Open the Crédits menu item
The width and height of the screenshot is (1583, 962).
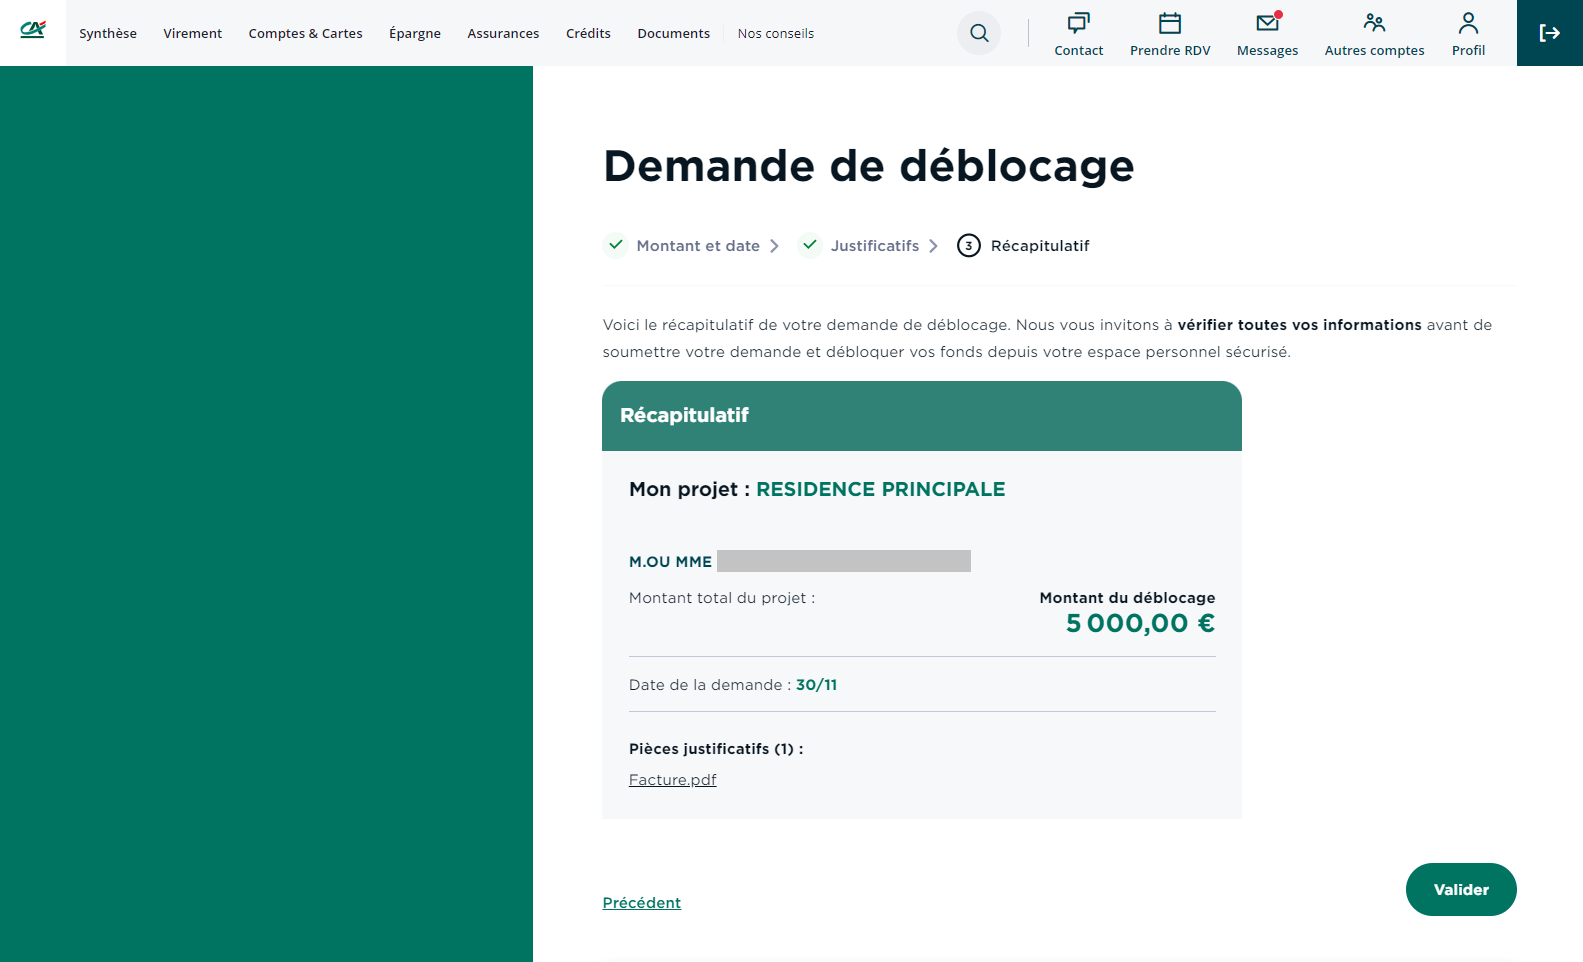588,34
